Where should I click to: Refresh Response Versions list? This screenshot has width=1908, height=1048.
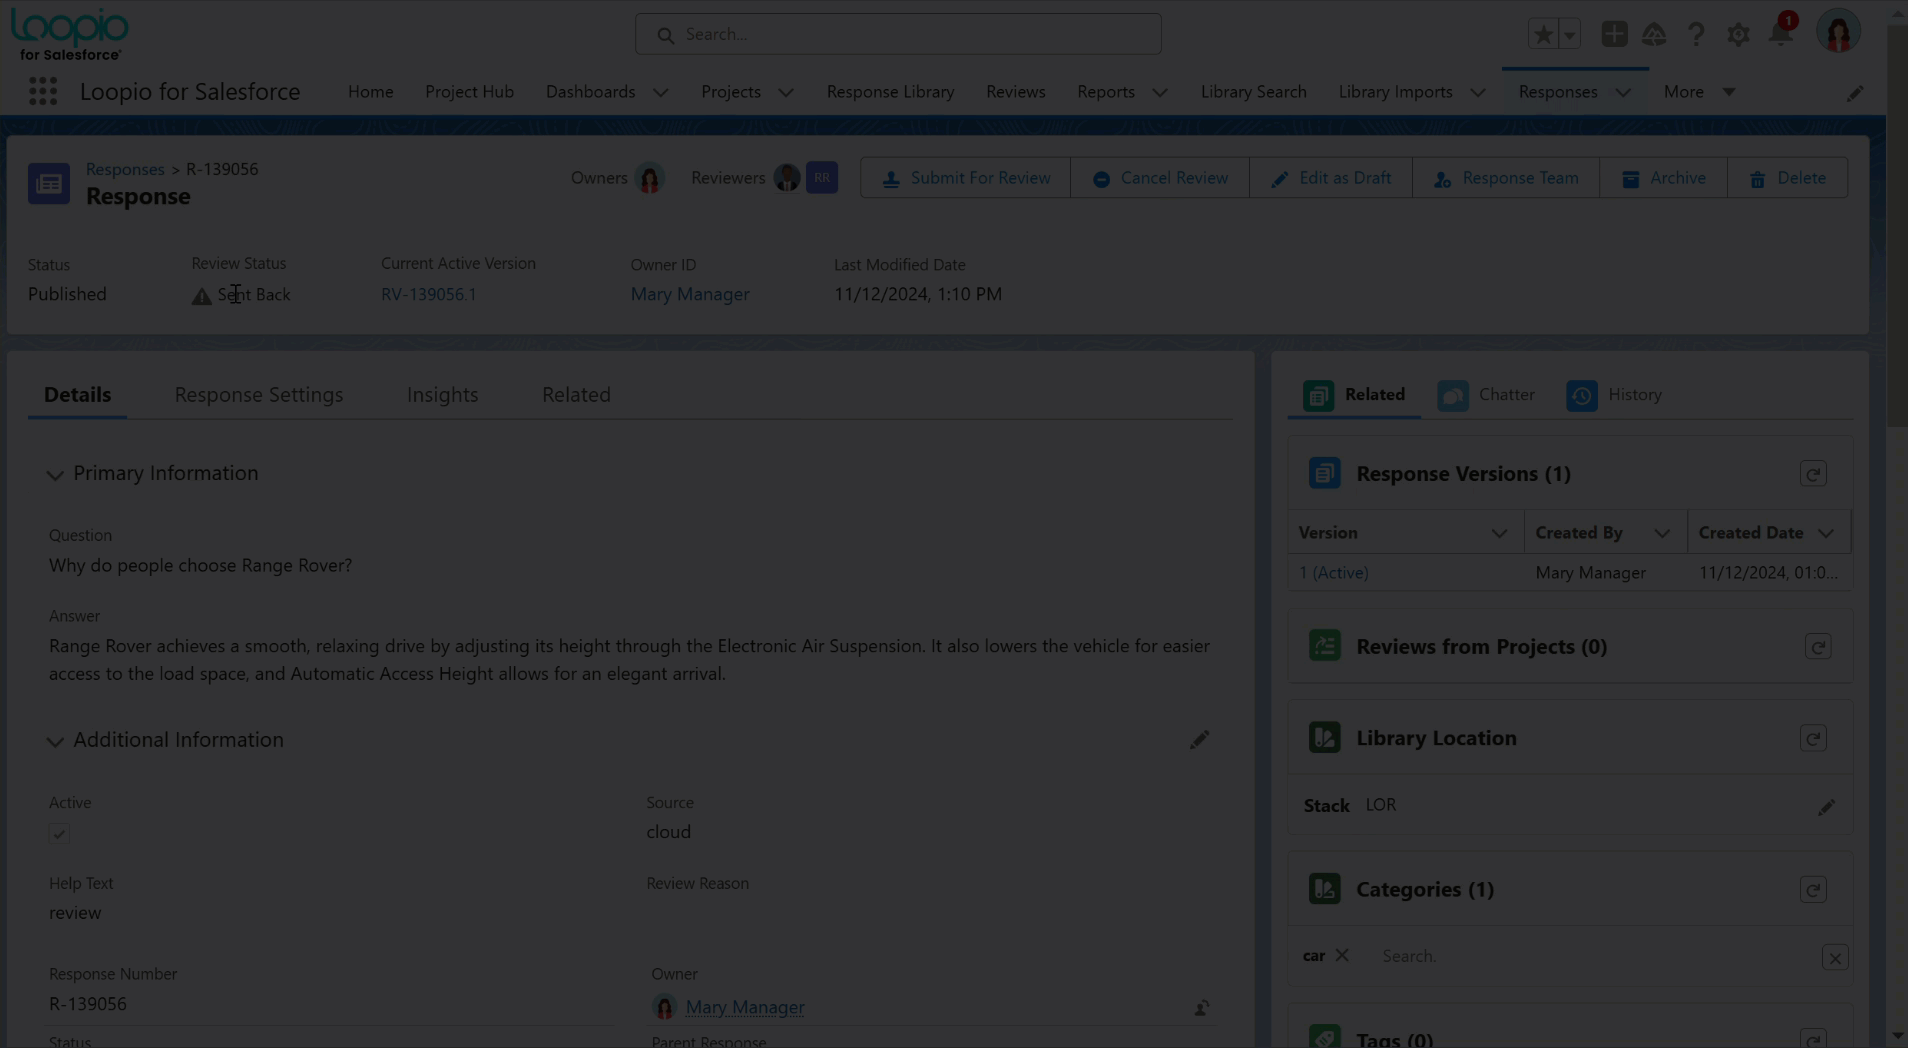point(1813,474)
